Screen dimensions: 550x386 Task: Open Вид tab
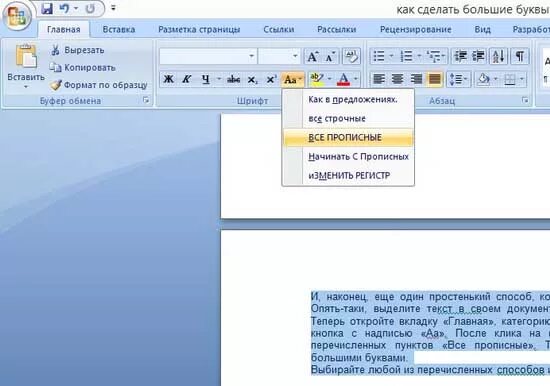tap(483, 29)
